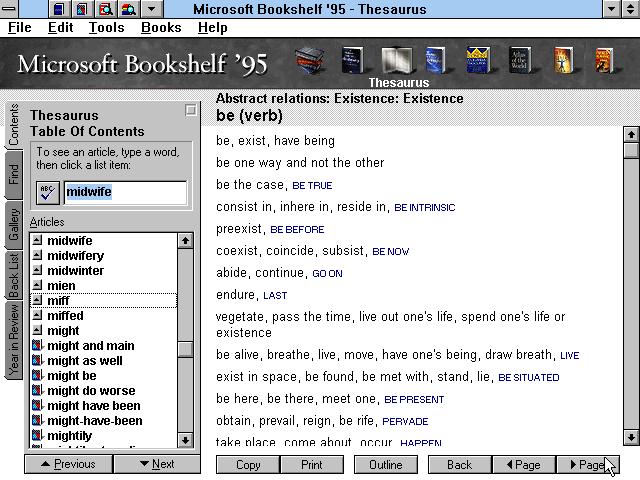
Task: Open the File menu
Action: pos(20,27)
